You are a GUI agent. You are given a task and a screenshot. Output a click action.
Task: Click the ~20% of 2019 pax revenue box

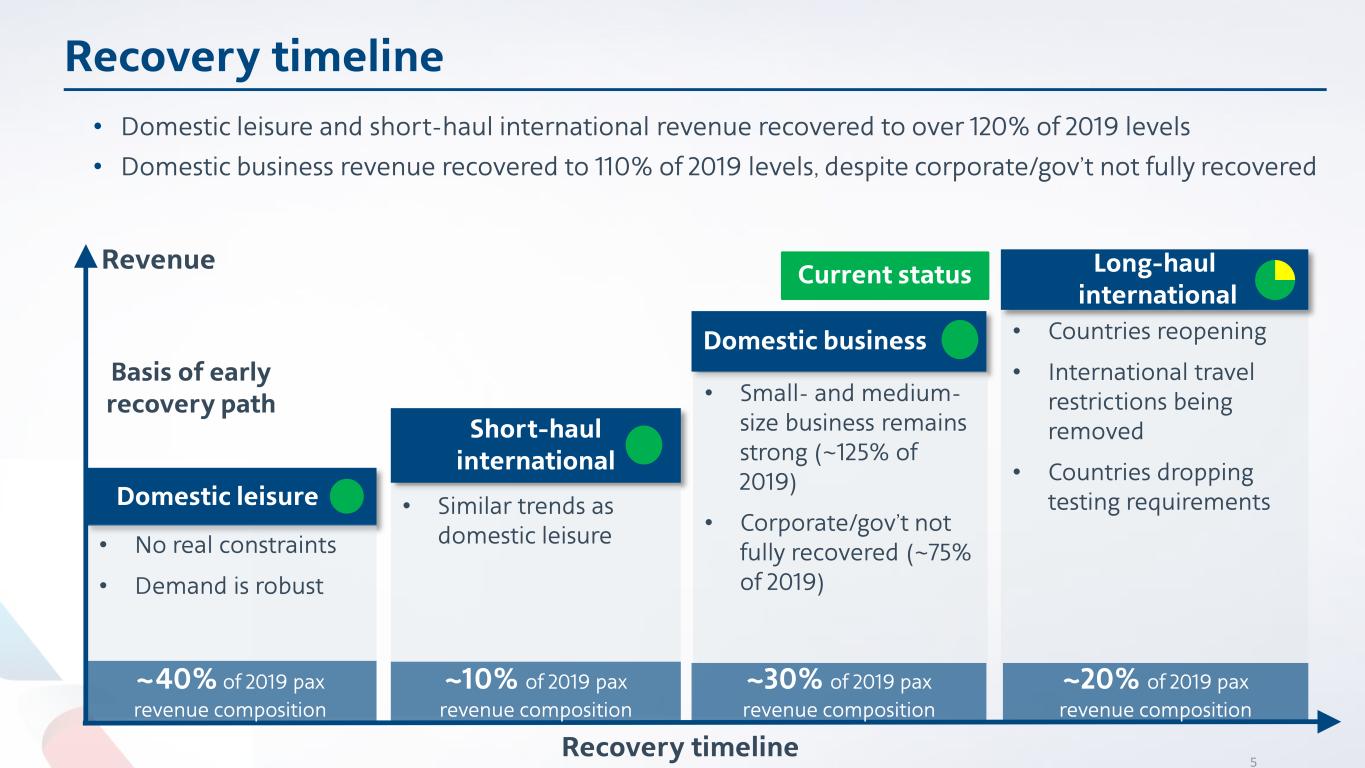[1155, 692]
